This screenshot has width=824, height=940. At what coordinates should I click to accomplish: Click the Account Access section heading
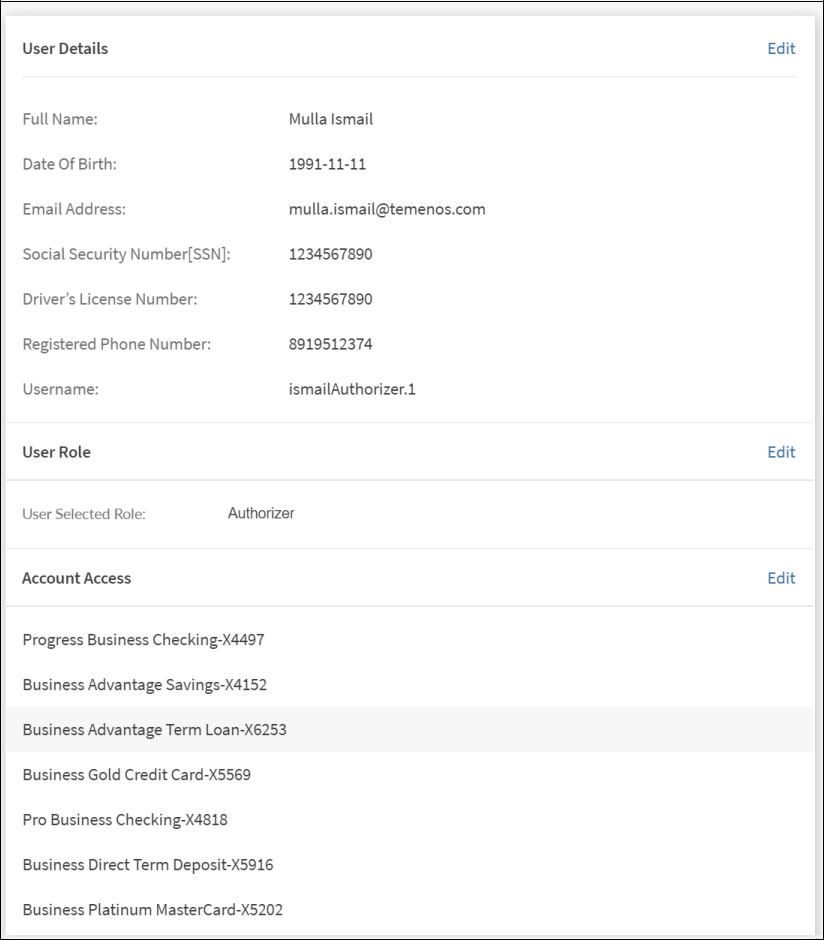pyautogui.click(x=76, y=578)
